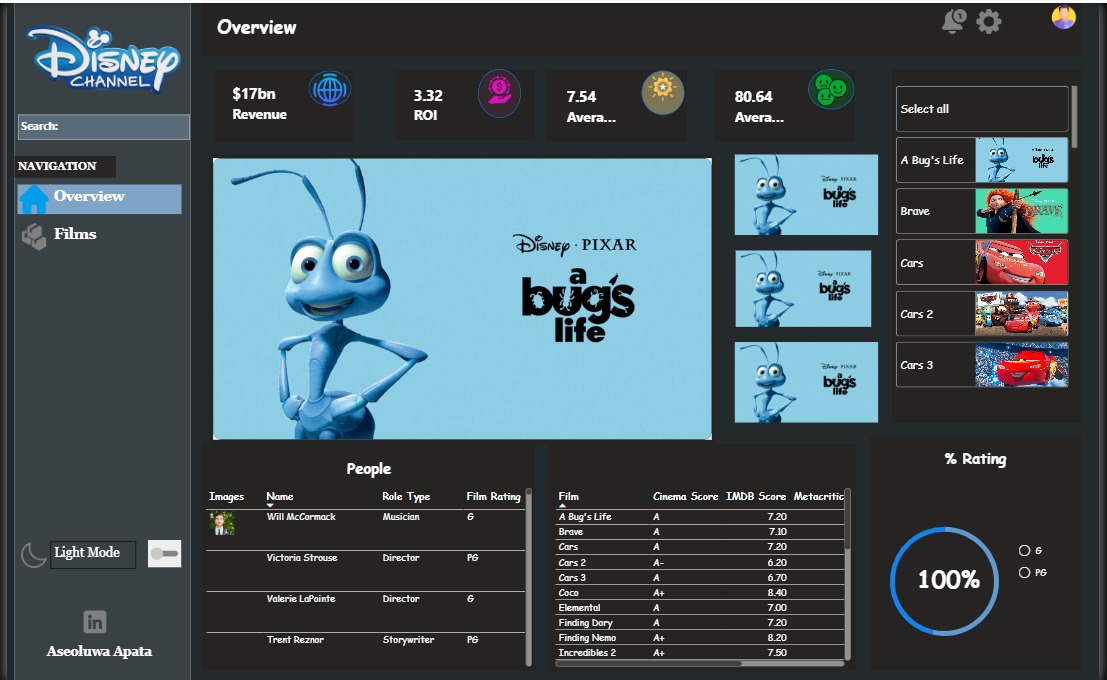Viewport: 1107px width, 680px height.
Task: Click the 3.32 ROI value
Action: point(428,95)
